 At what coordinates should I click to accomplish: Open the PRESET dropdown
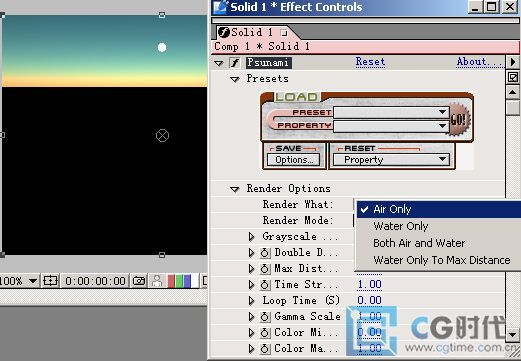tap(391, 112)
